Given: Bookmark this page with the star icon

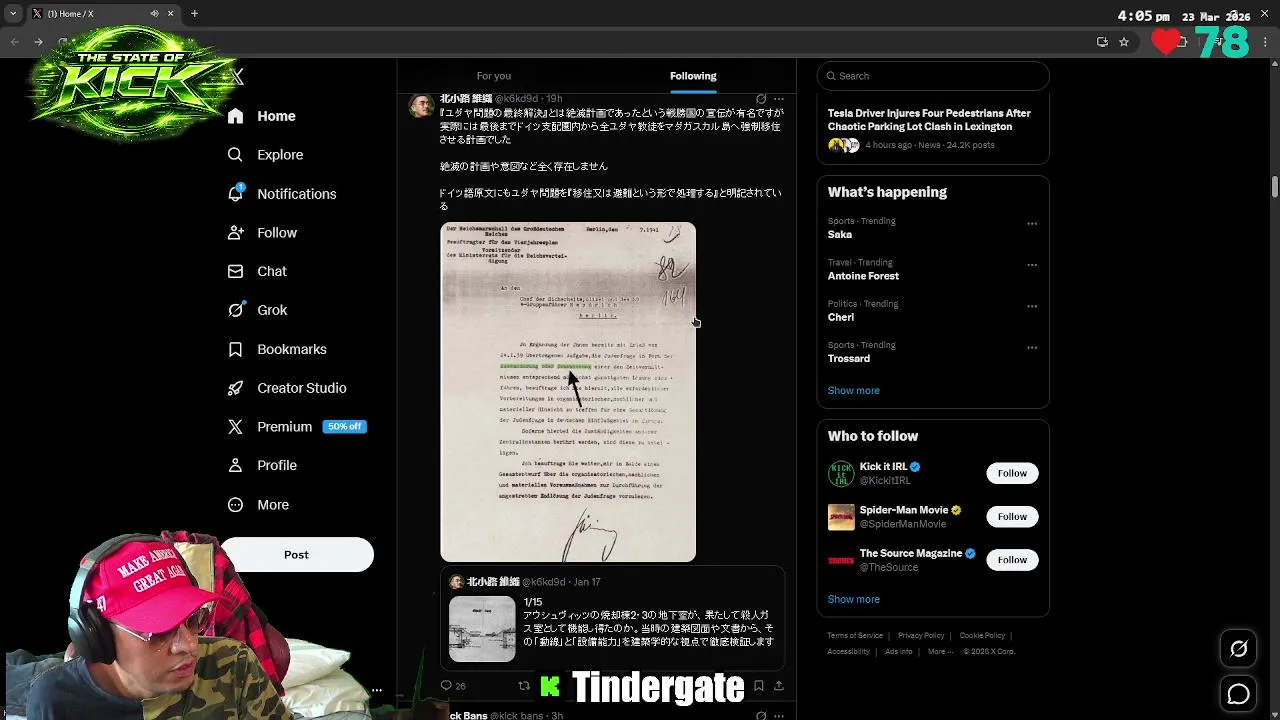Looking at the screenshot, I should click(1124, 42).
